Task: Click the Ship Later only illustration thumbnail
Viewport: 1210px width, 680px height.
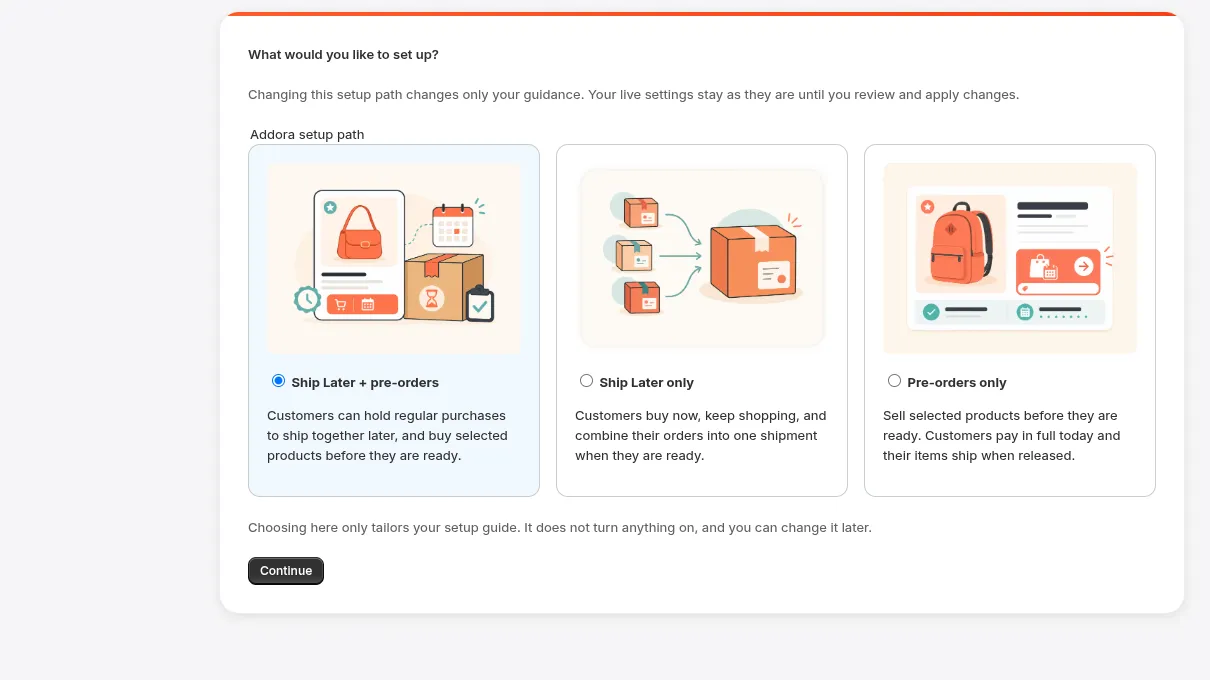Action: (x=702, y=258)
